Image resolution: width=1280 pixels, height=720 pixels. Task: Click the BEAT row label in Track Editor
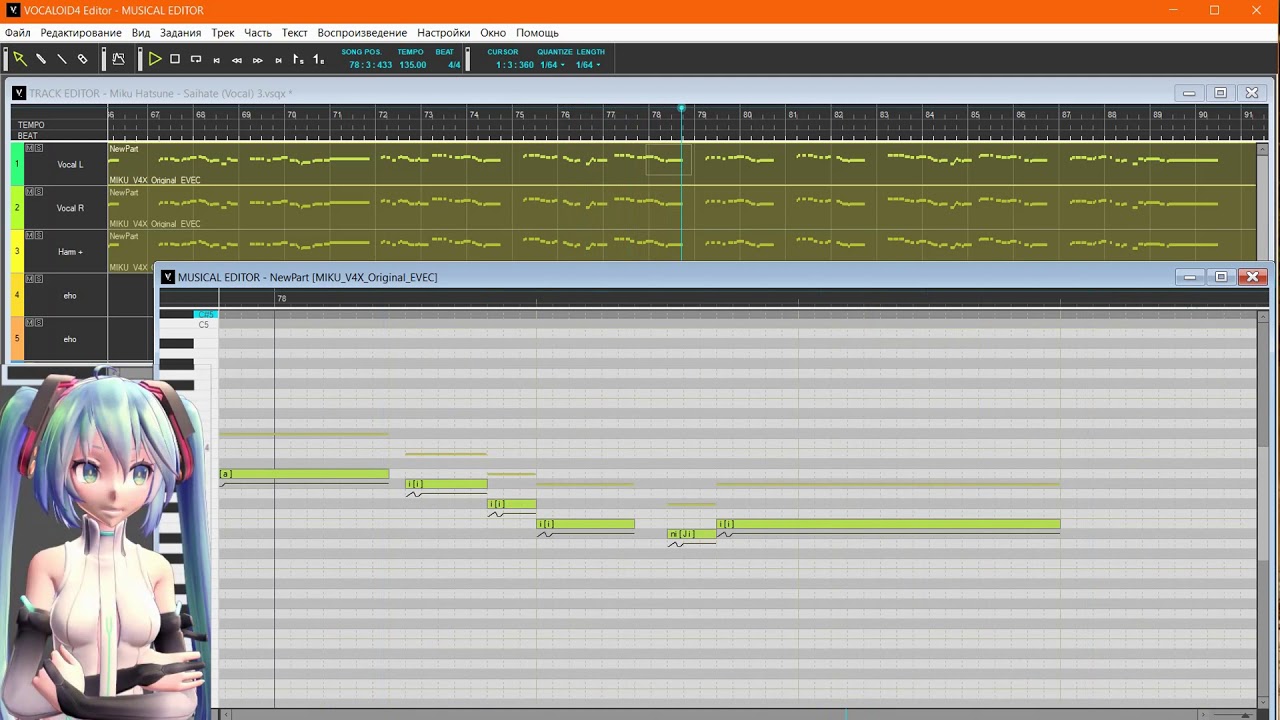pyautogui.click(x=28, y=136)
